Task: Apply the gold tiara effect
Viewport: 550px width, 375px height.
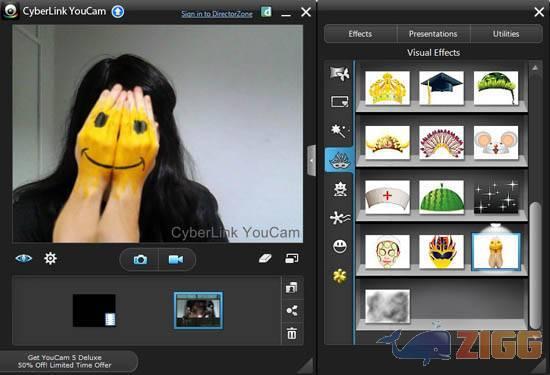Action: [x=387, y=142]
